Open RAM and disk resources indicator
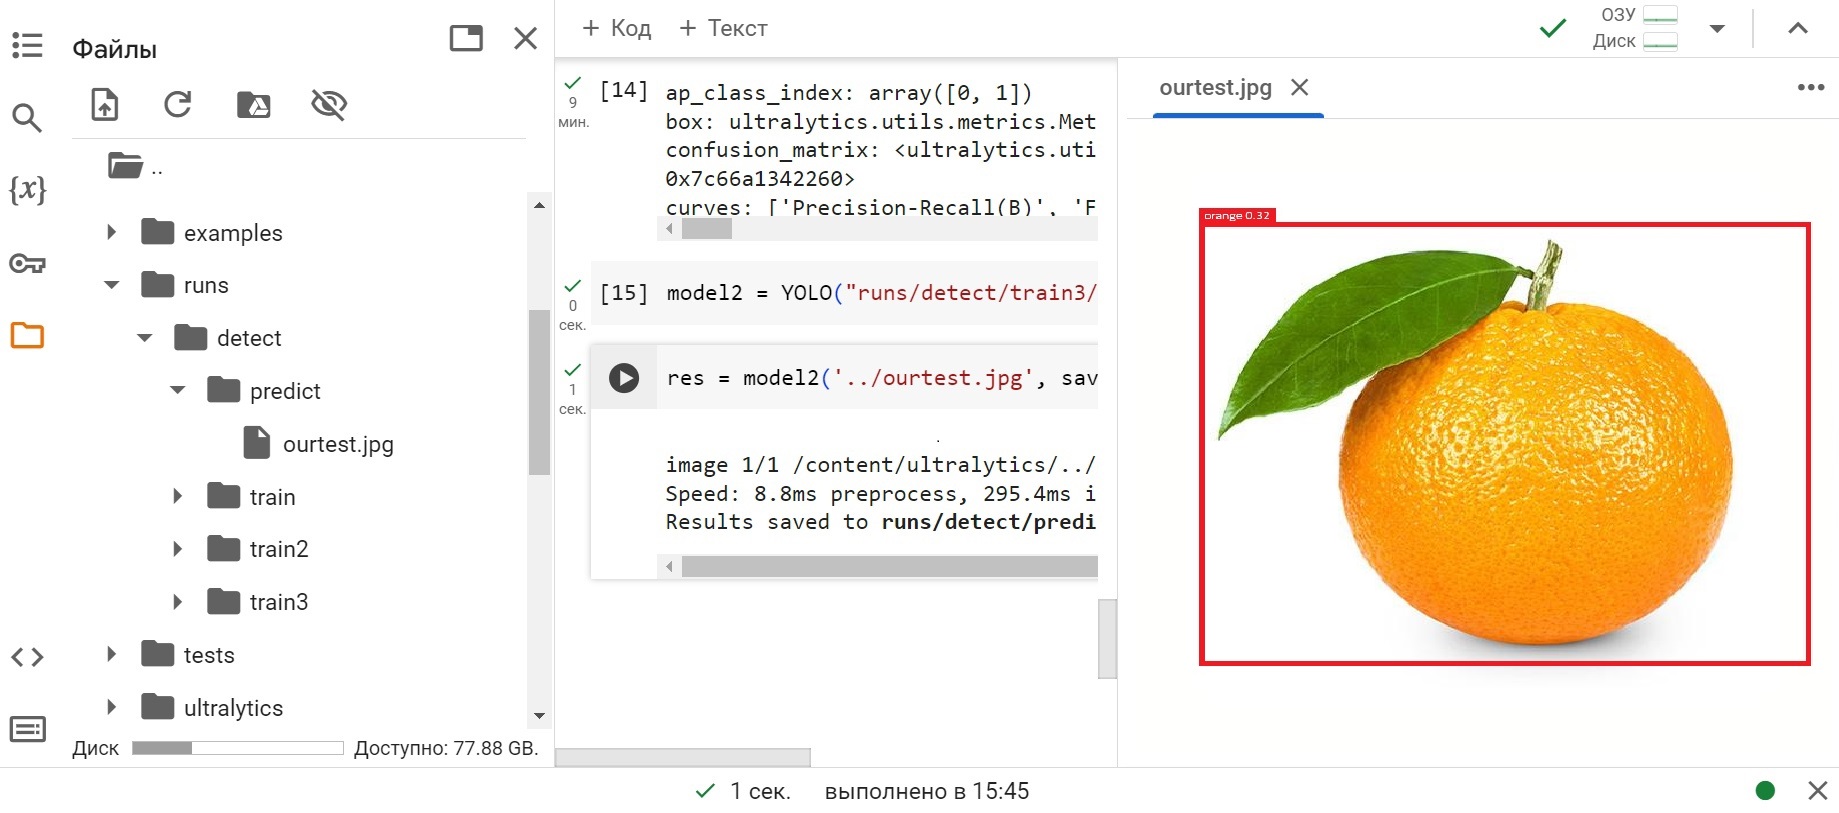The width and height of the screenshot is (1839, 813). (1635, 28)
